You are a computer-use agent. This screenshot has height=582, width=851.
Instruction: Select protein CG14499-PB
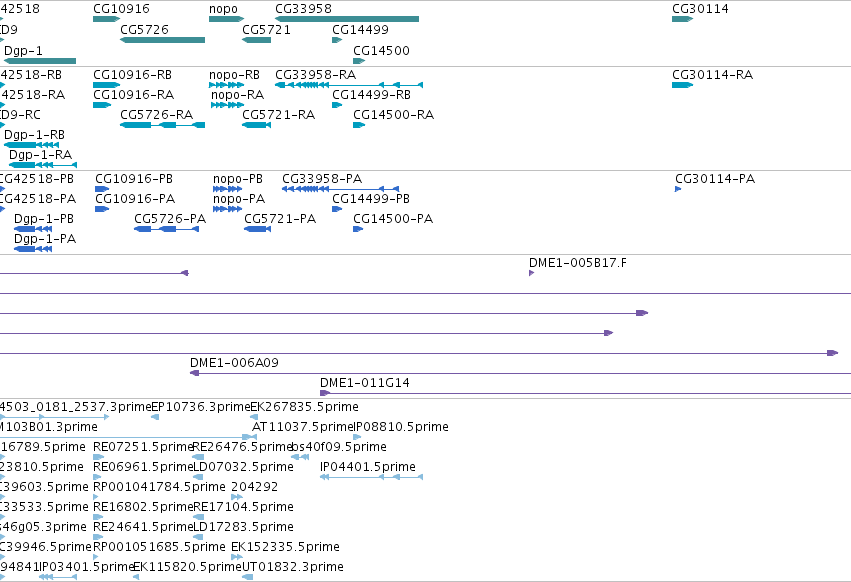click(x=337, y=209)
